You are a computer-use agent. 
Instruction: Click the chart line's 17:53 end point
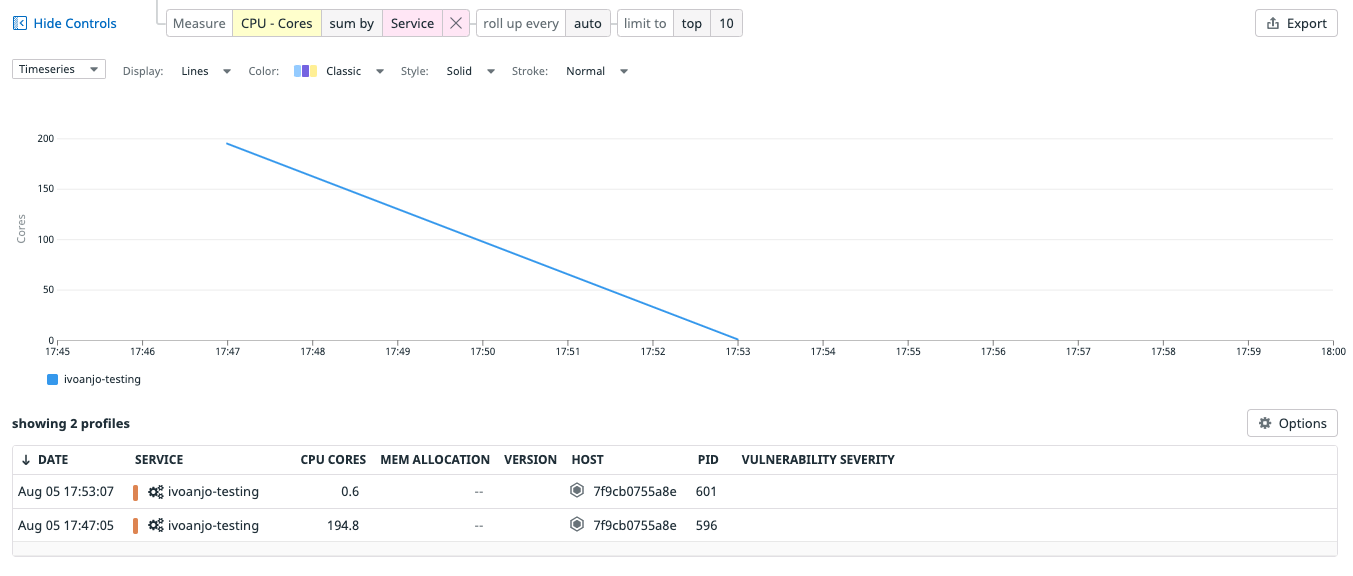tap(738, 339)
